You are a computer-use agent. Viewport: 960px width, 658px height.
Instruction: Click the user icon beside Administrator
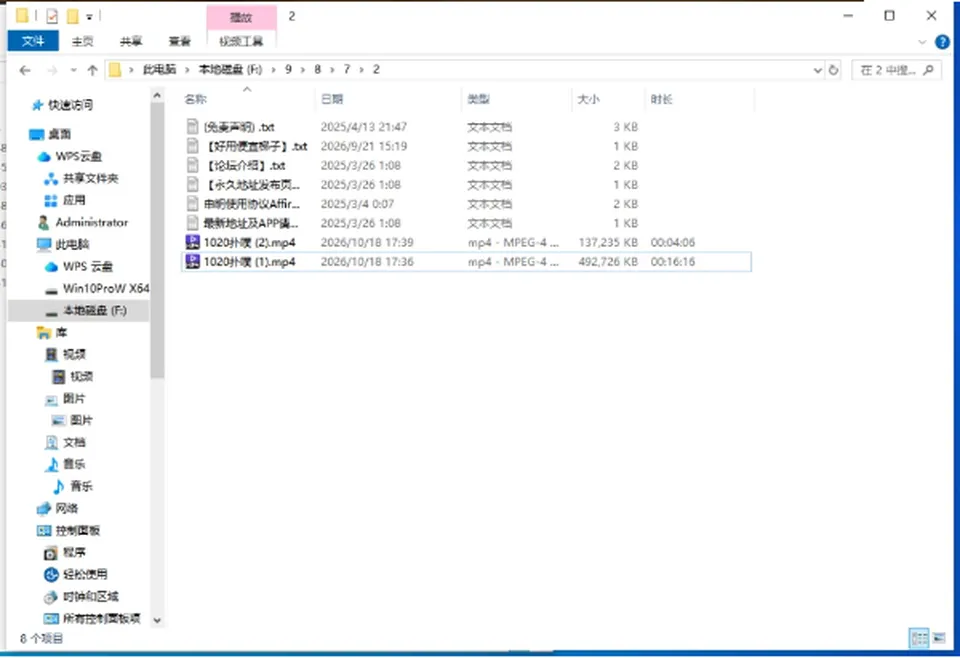click(43, 222)
